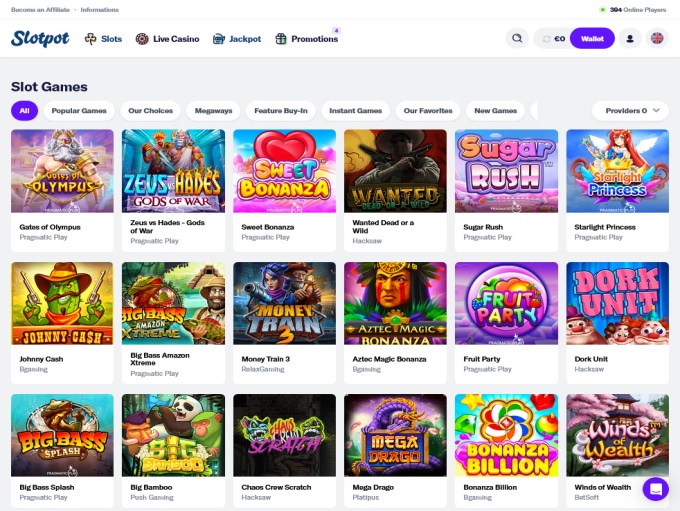Select the Megaways filter tab
The width and height of the screenshot is (680, 511).
coord(212,111)
